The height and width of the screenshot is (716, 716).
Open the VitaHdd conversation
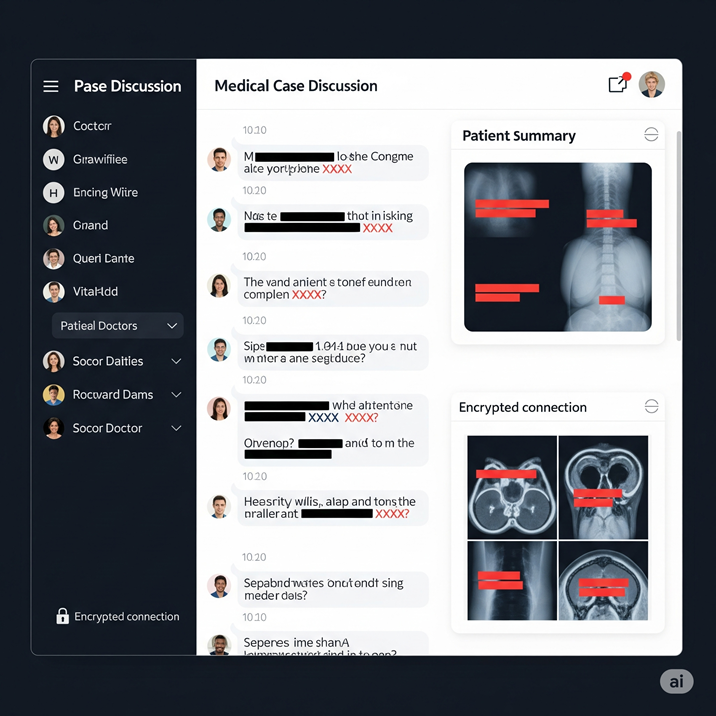[95, 291]
